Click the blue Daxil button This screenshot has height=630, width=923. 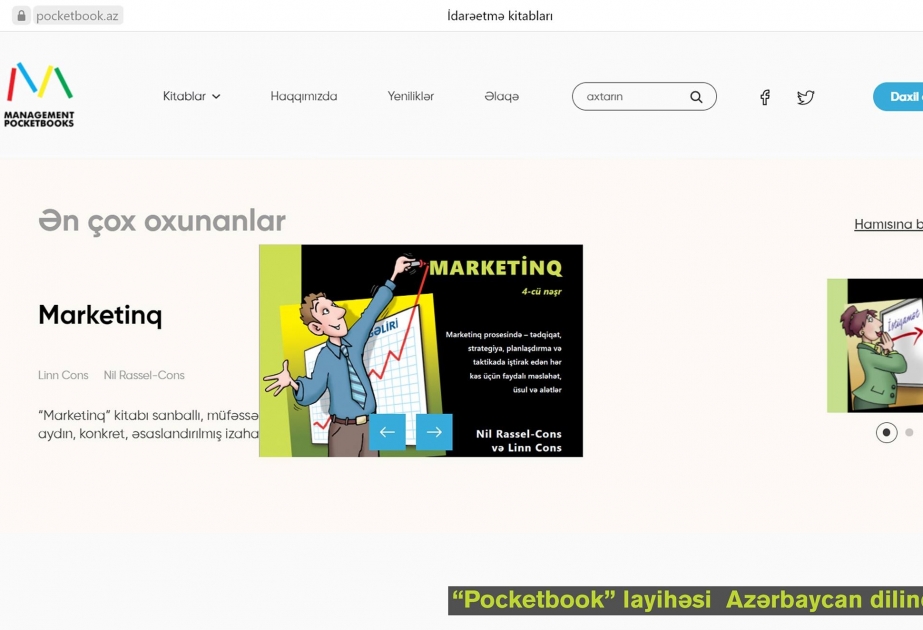tap(898, 97)
